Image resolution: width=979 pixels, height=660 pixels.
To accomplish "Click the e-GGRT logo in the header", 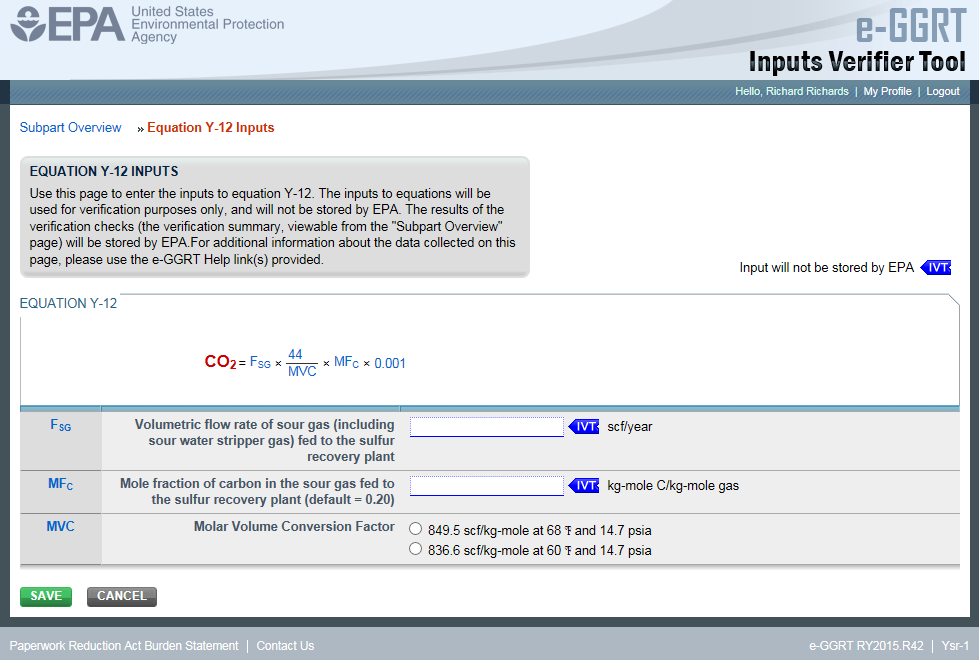I will pos(911,26).
